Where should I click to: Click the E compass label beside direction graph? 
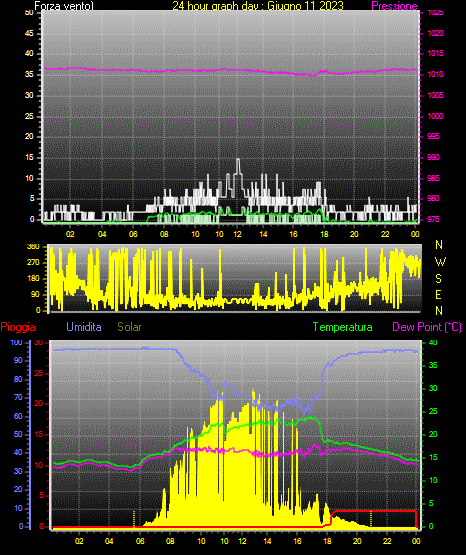[438, 294]
